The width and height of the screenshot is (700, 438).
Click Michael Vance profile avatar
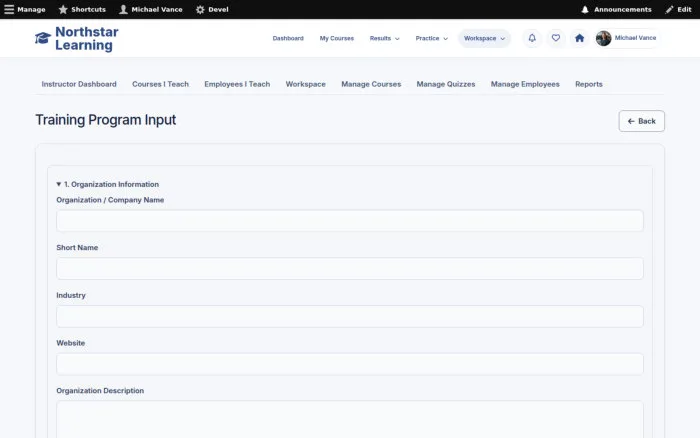[603, 38]
